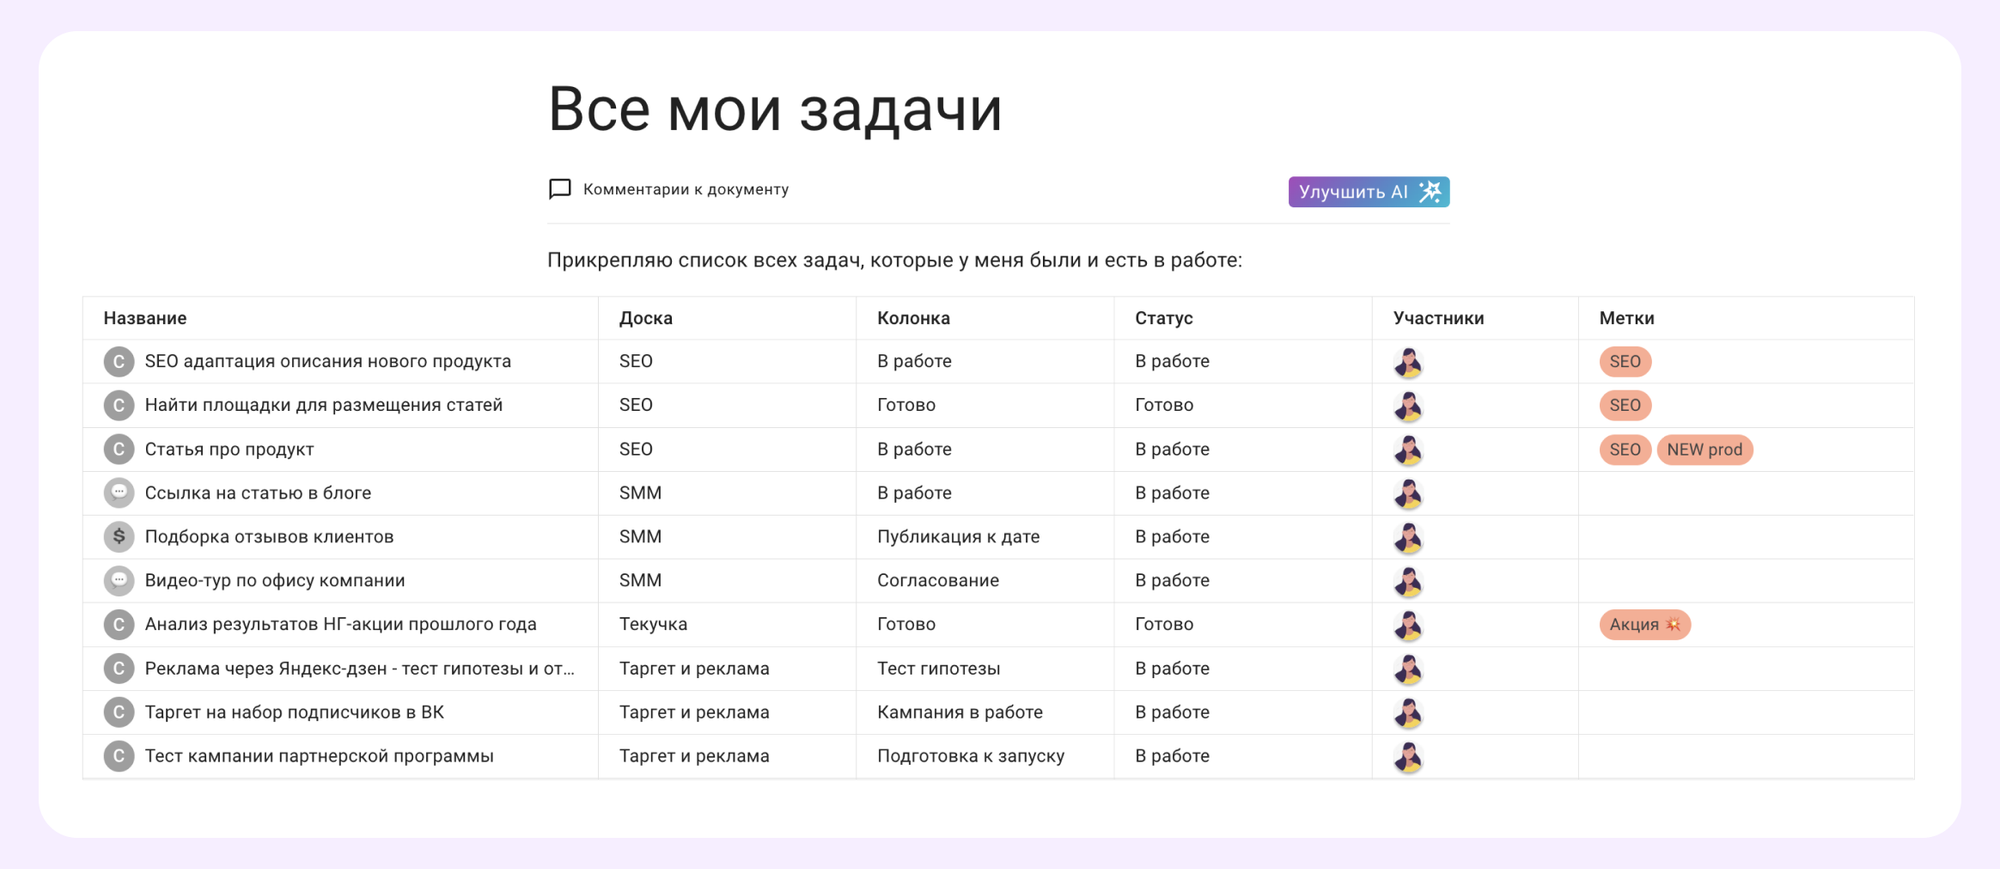Click participant avatar in Таргет на набор row
This screenshot has width=2000, height=869.
coord(1408,713)
